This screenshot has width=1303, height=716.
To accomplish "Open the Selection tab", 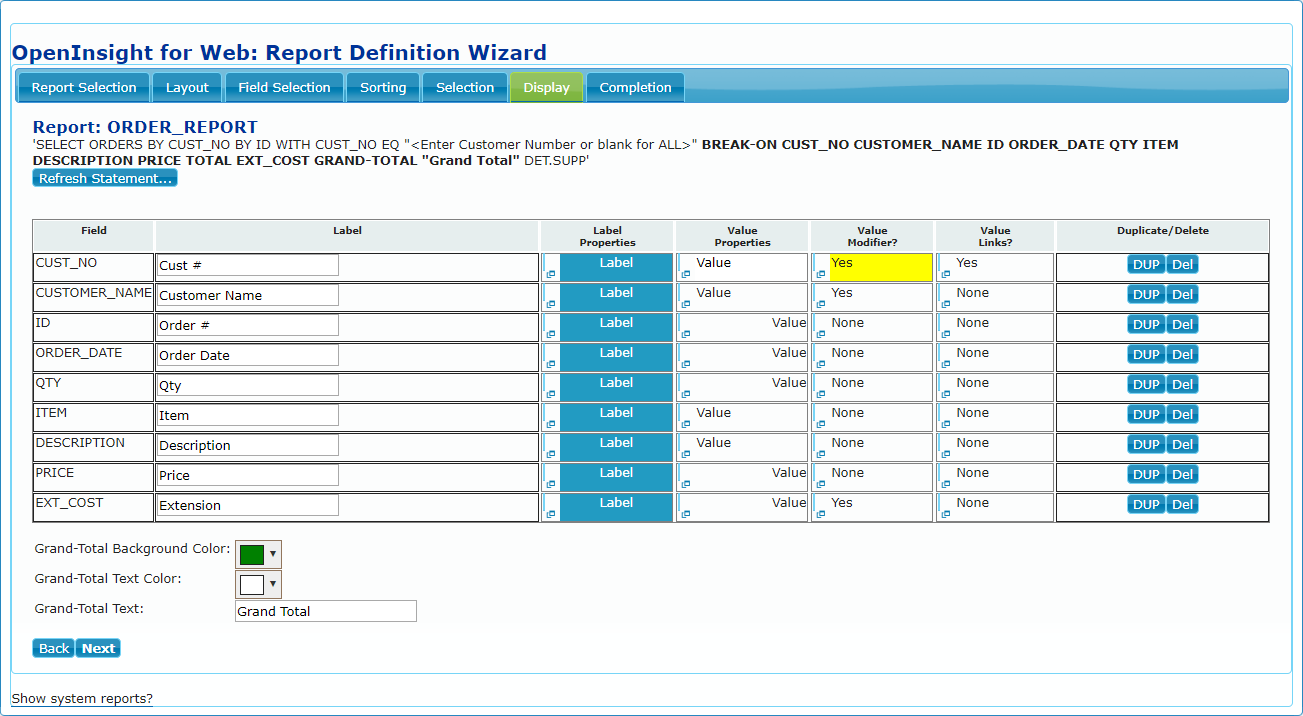I will [465, 87].
